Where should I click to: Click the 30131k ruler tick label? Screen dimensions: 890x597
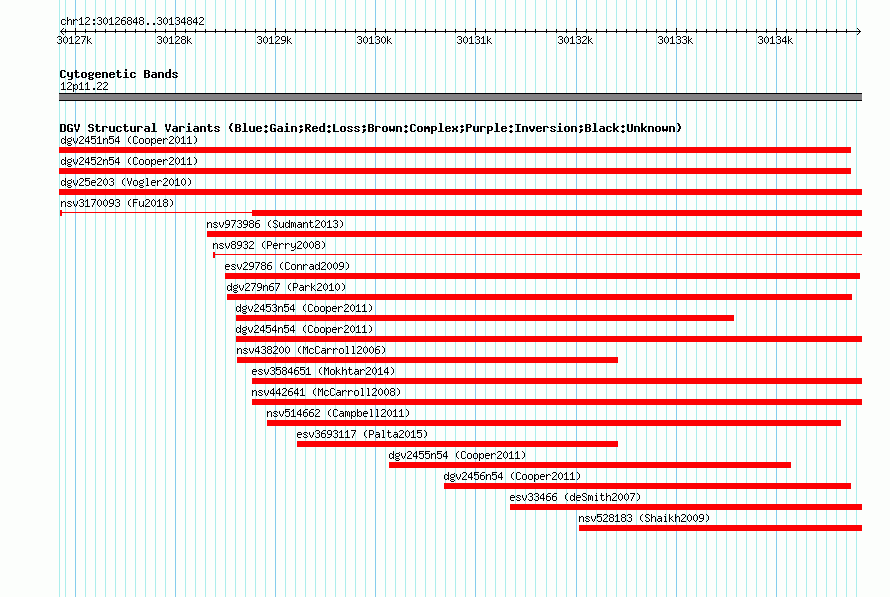click(x=474, y=40)
